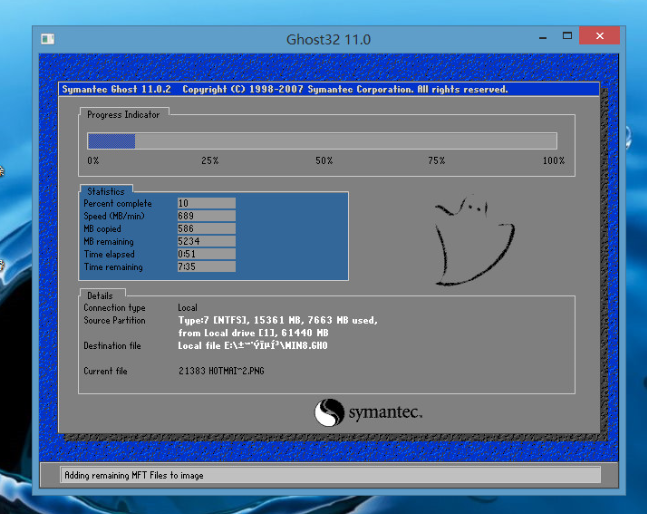Click the MB remaining label
This screenshot has height=514, width=647.
[109, 242]
